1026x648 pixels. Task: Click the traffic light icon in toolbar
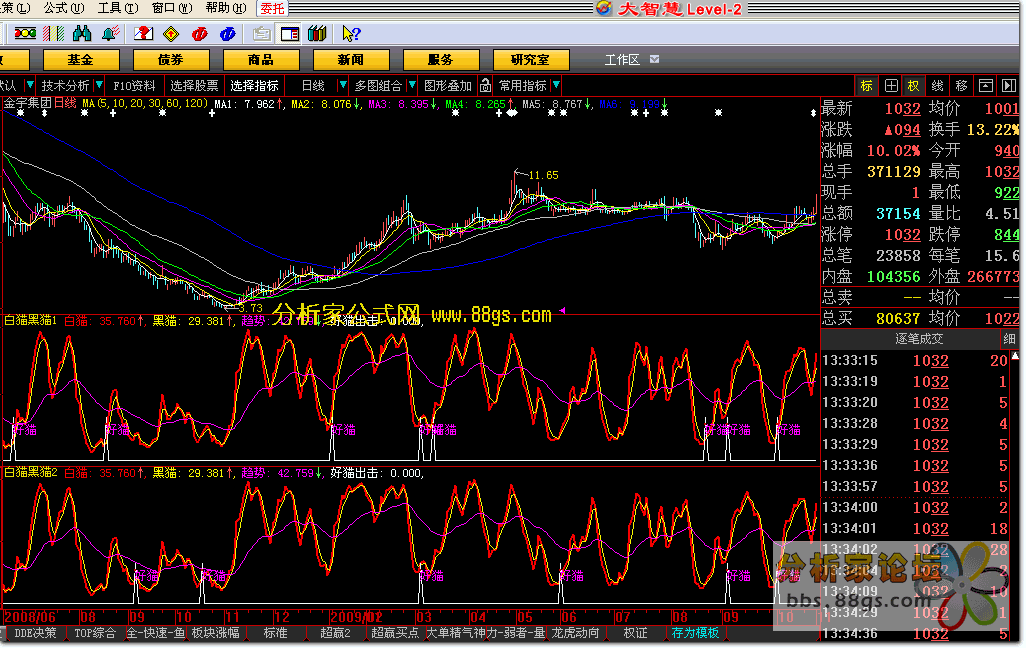click(25, 33)
